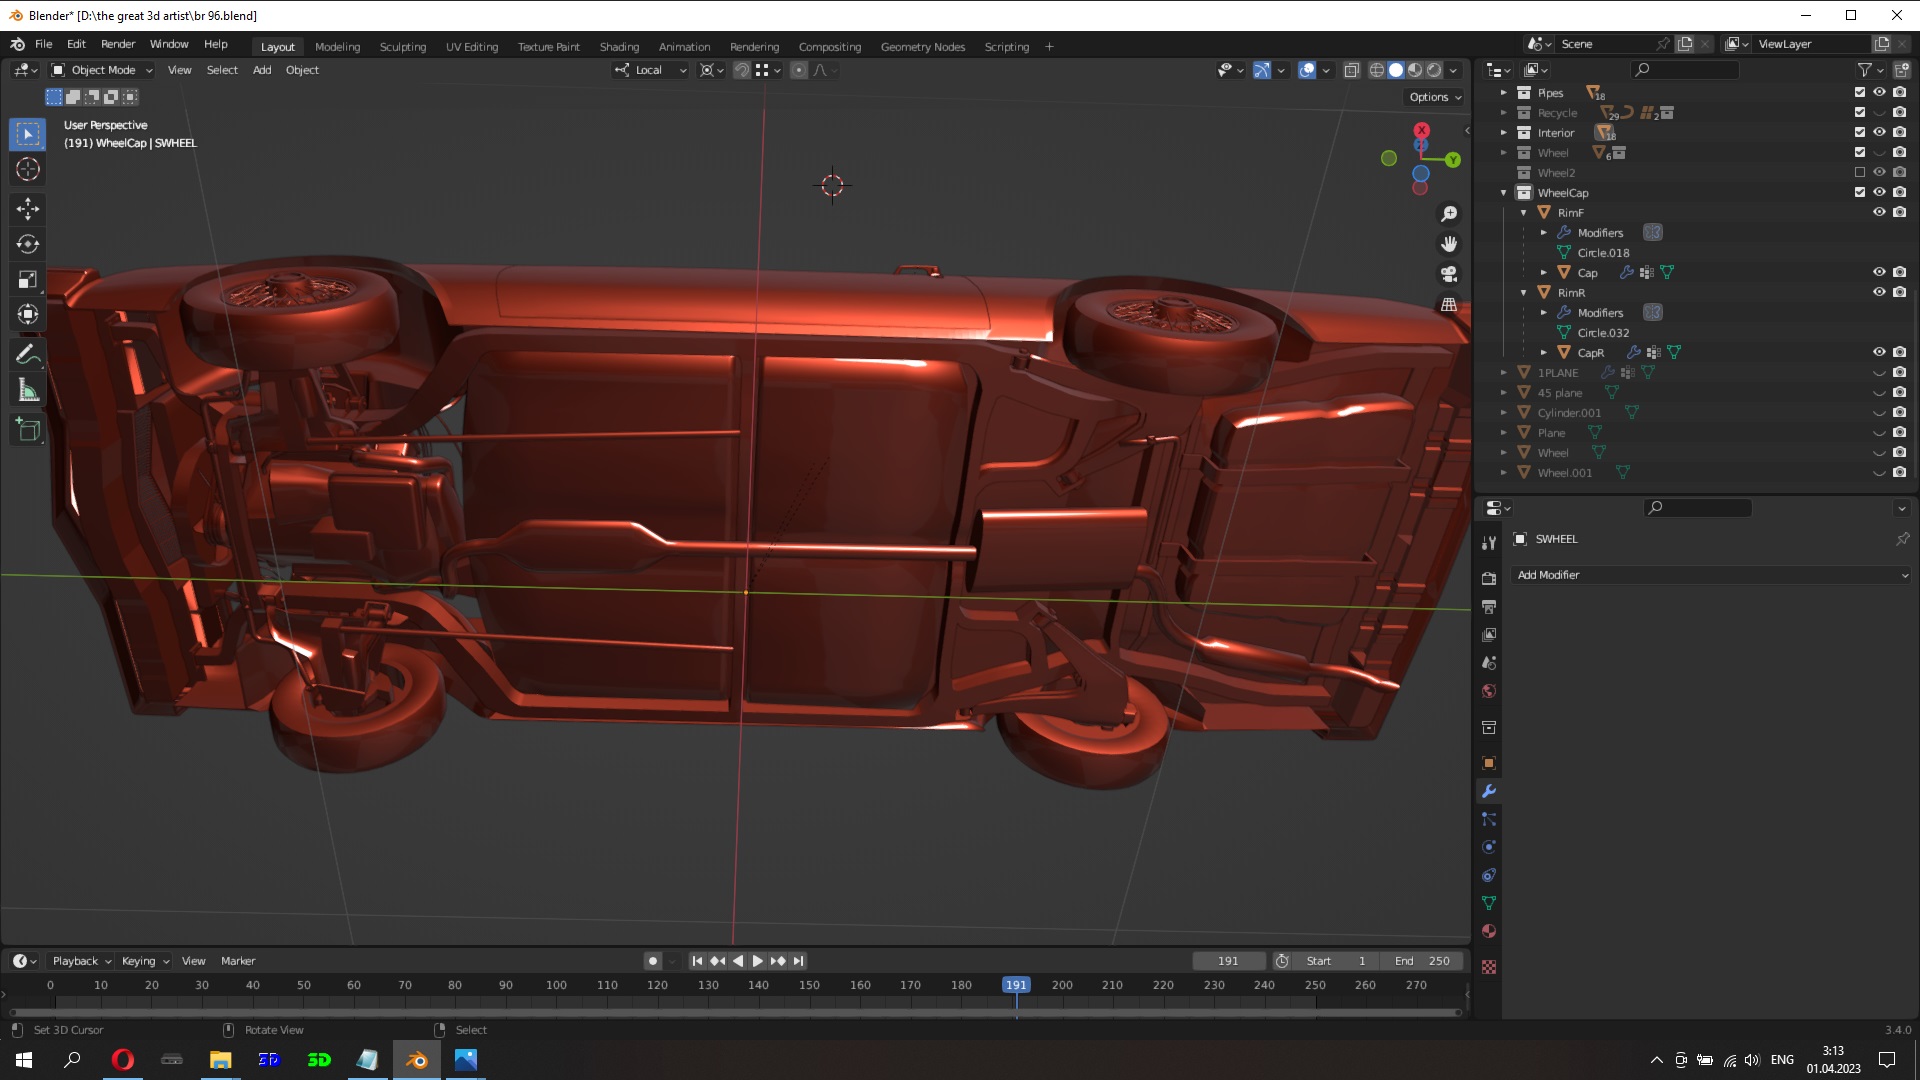
Task: Open the Object Mode dropdown
Action: pos(103,70)
